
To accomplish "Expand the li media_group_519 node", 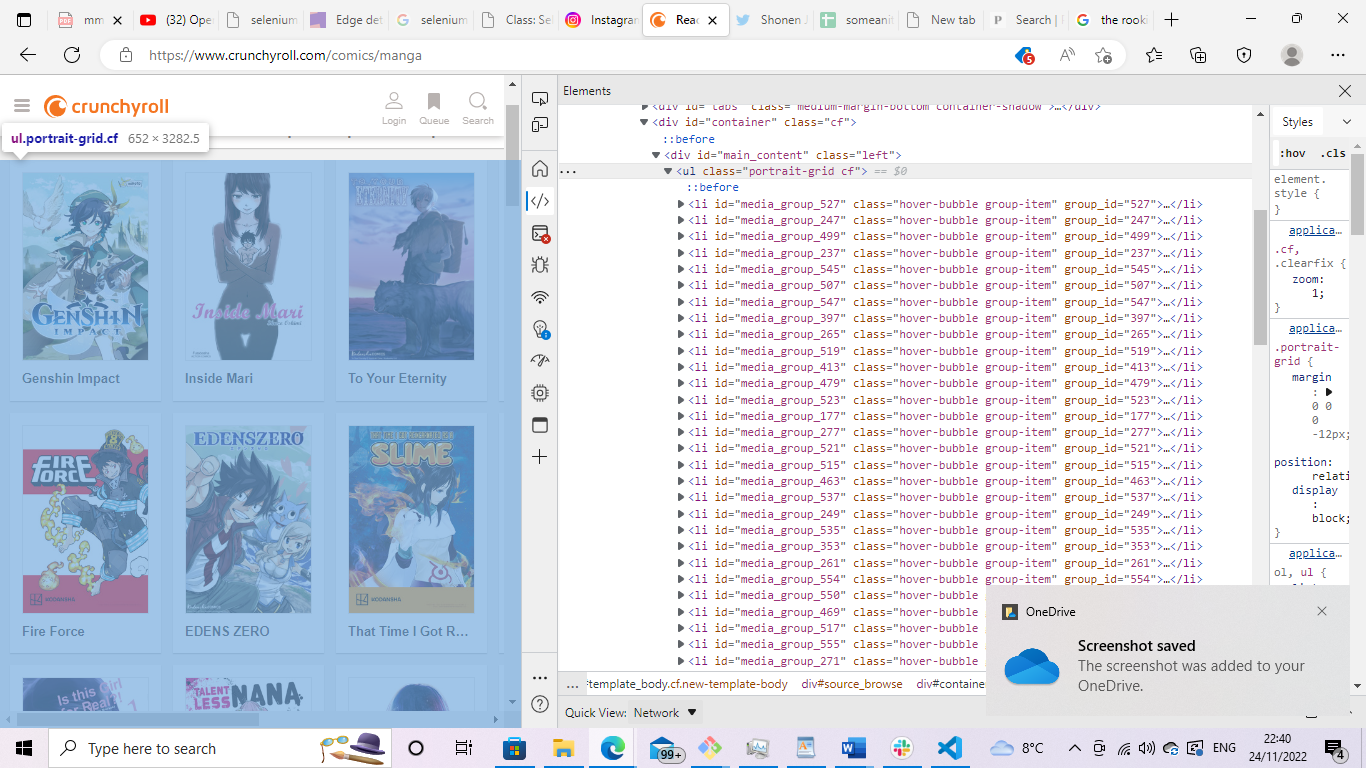I will 681,351.
